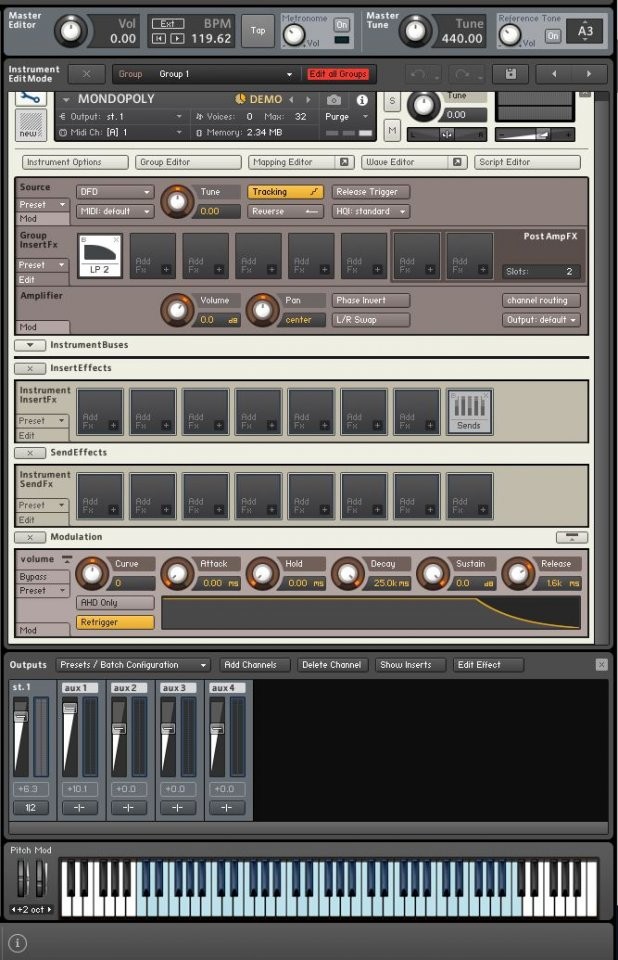Open the instrument info icon
This screenshot has height=960, width=618.
coord(362,100)
